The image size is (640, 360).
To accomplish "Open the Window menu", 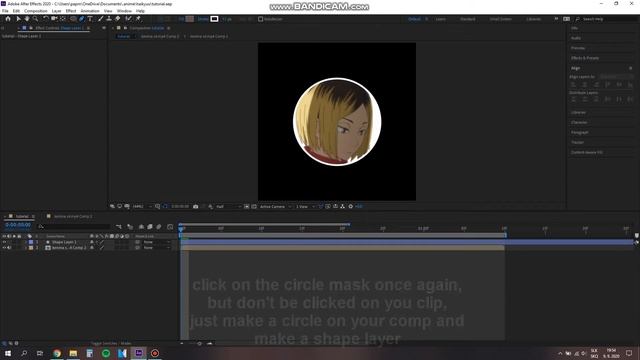I will 124,11.
